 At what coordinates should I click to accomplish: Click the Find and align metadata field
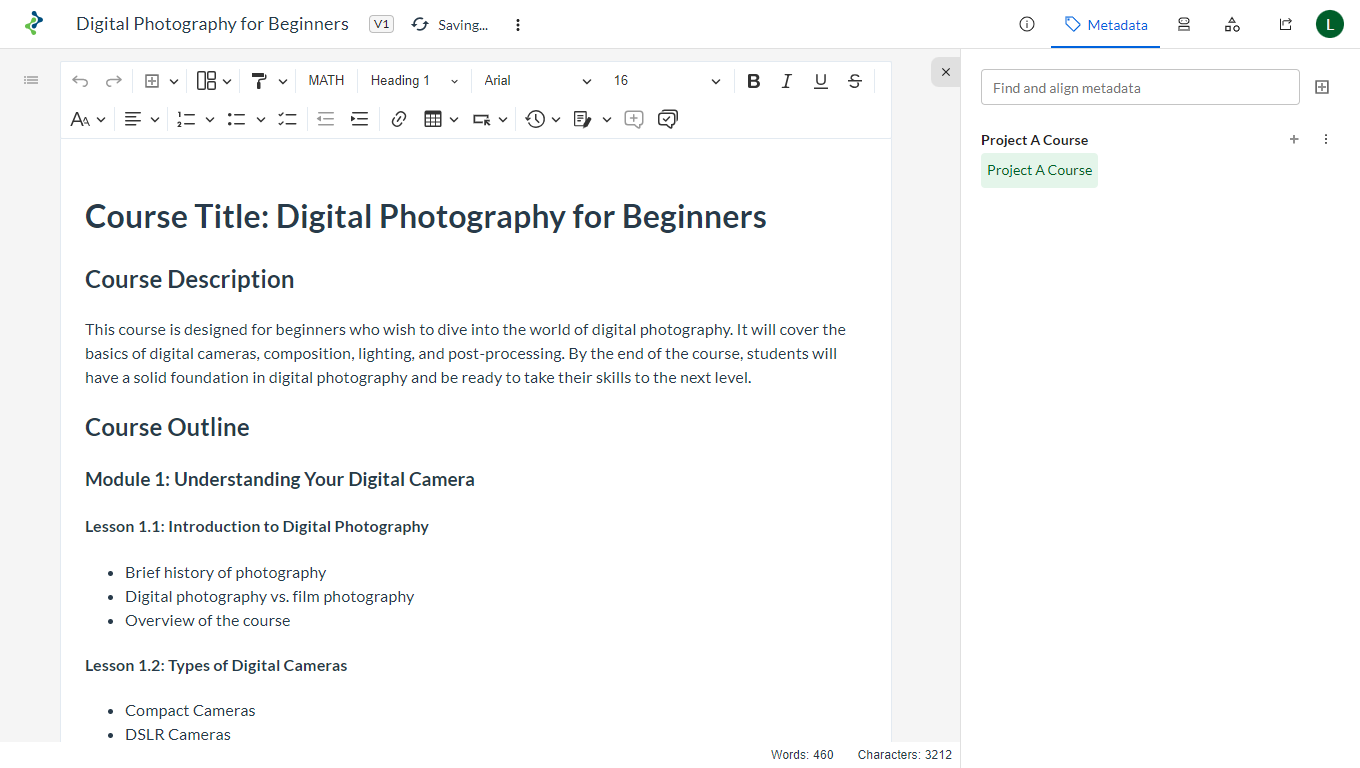click(1140, 88)
